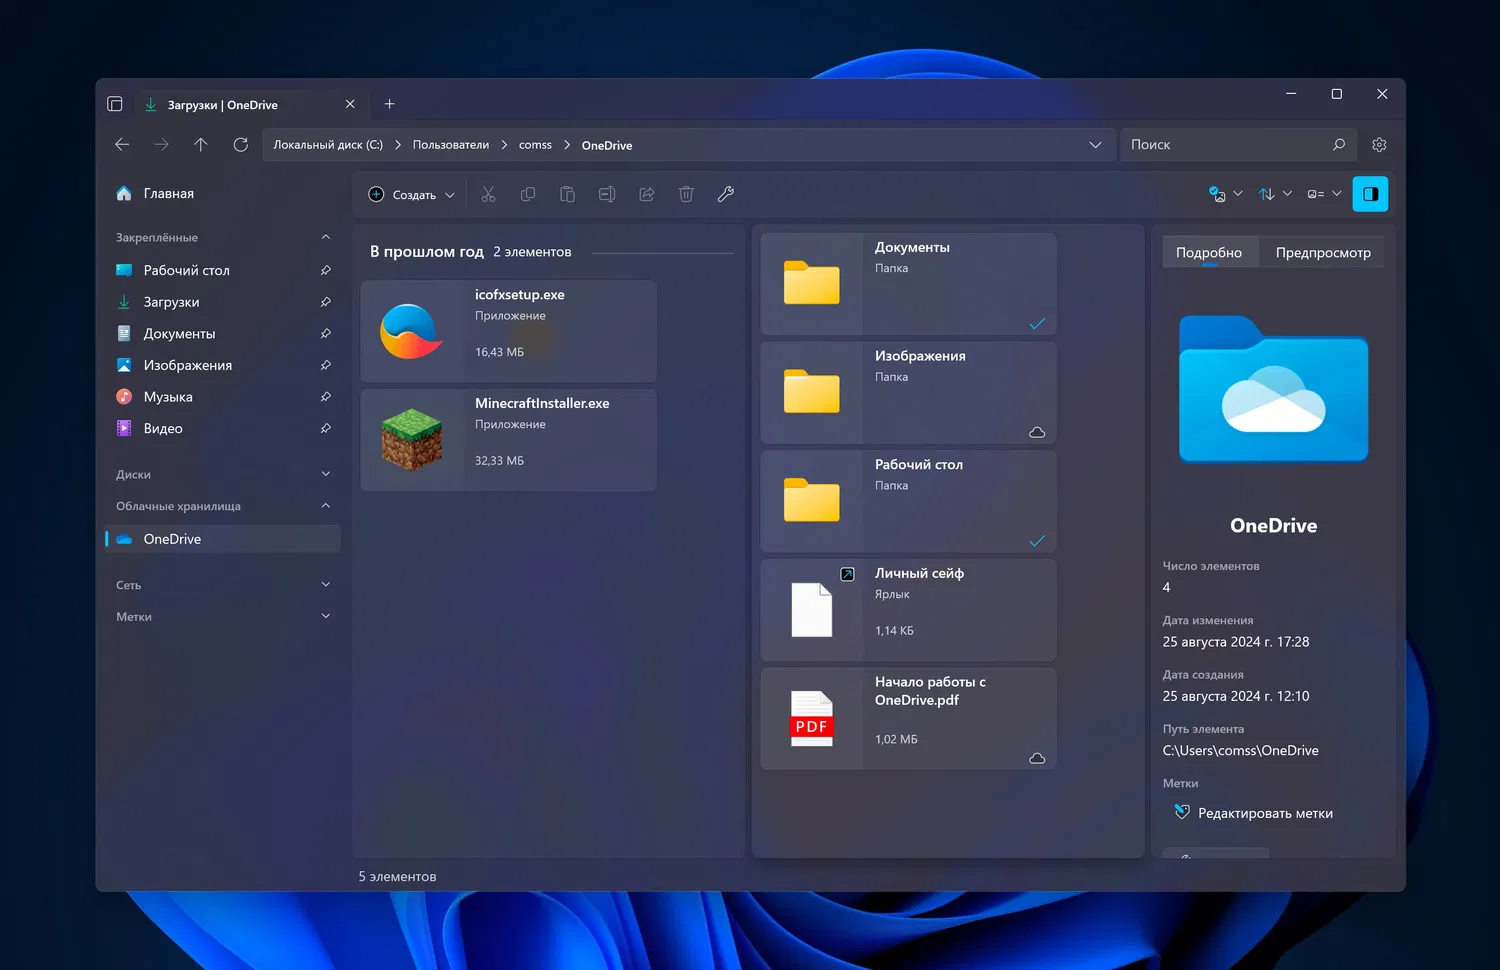Select the Личный сейф shortcut
Image resolution: width=1500 pixels, height=970 pixels.
(x=908, y=610)
